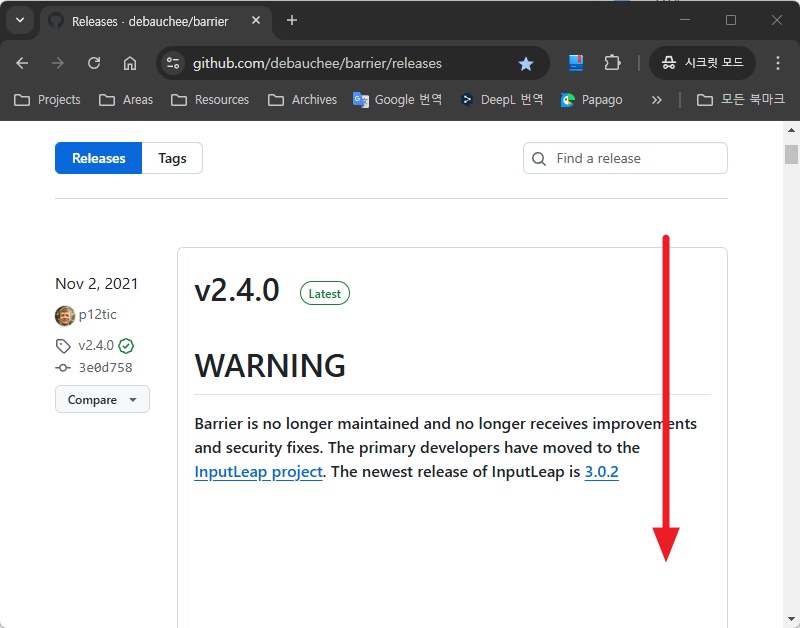Click the scrollbar down arrow
The image size is (800, 628).
click(791, 619)
